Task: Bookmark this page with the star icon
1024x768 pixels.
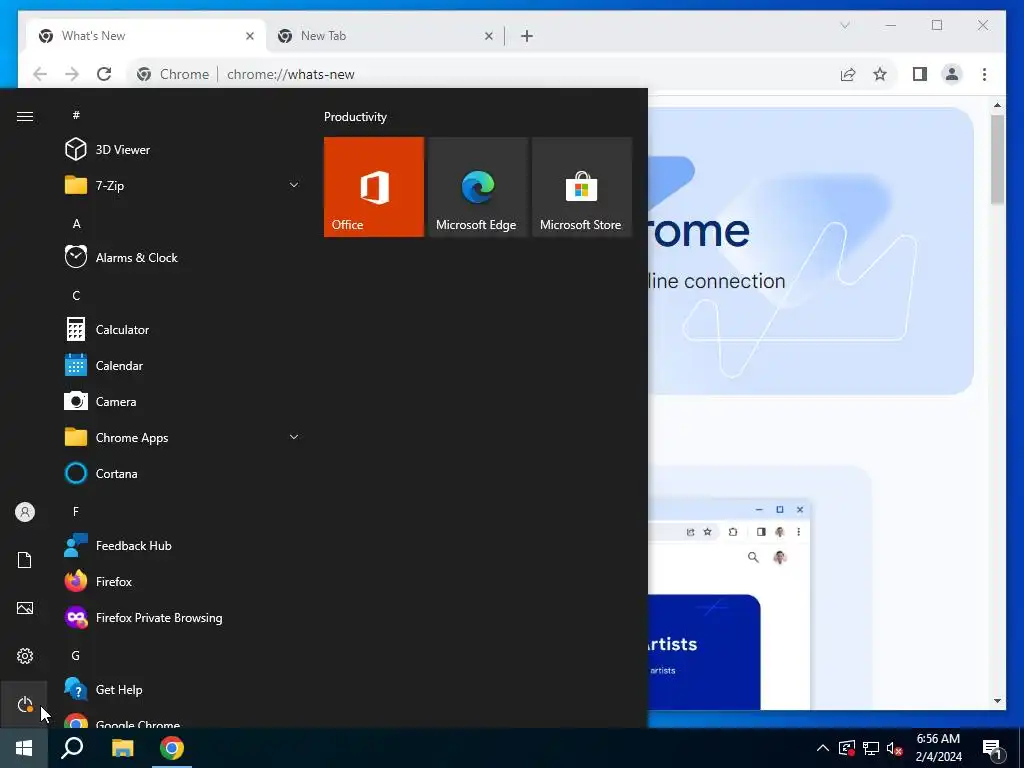Action: coord(880,74)
